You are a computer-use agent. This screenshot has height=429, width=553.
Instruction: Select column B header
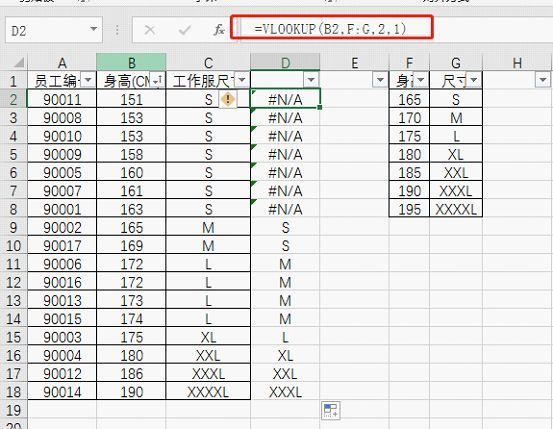131,62
